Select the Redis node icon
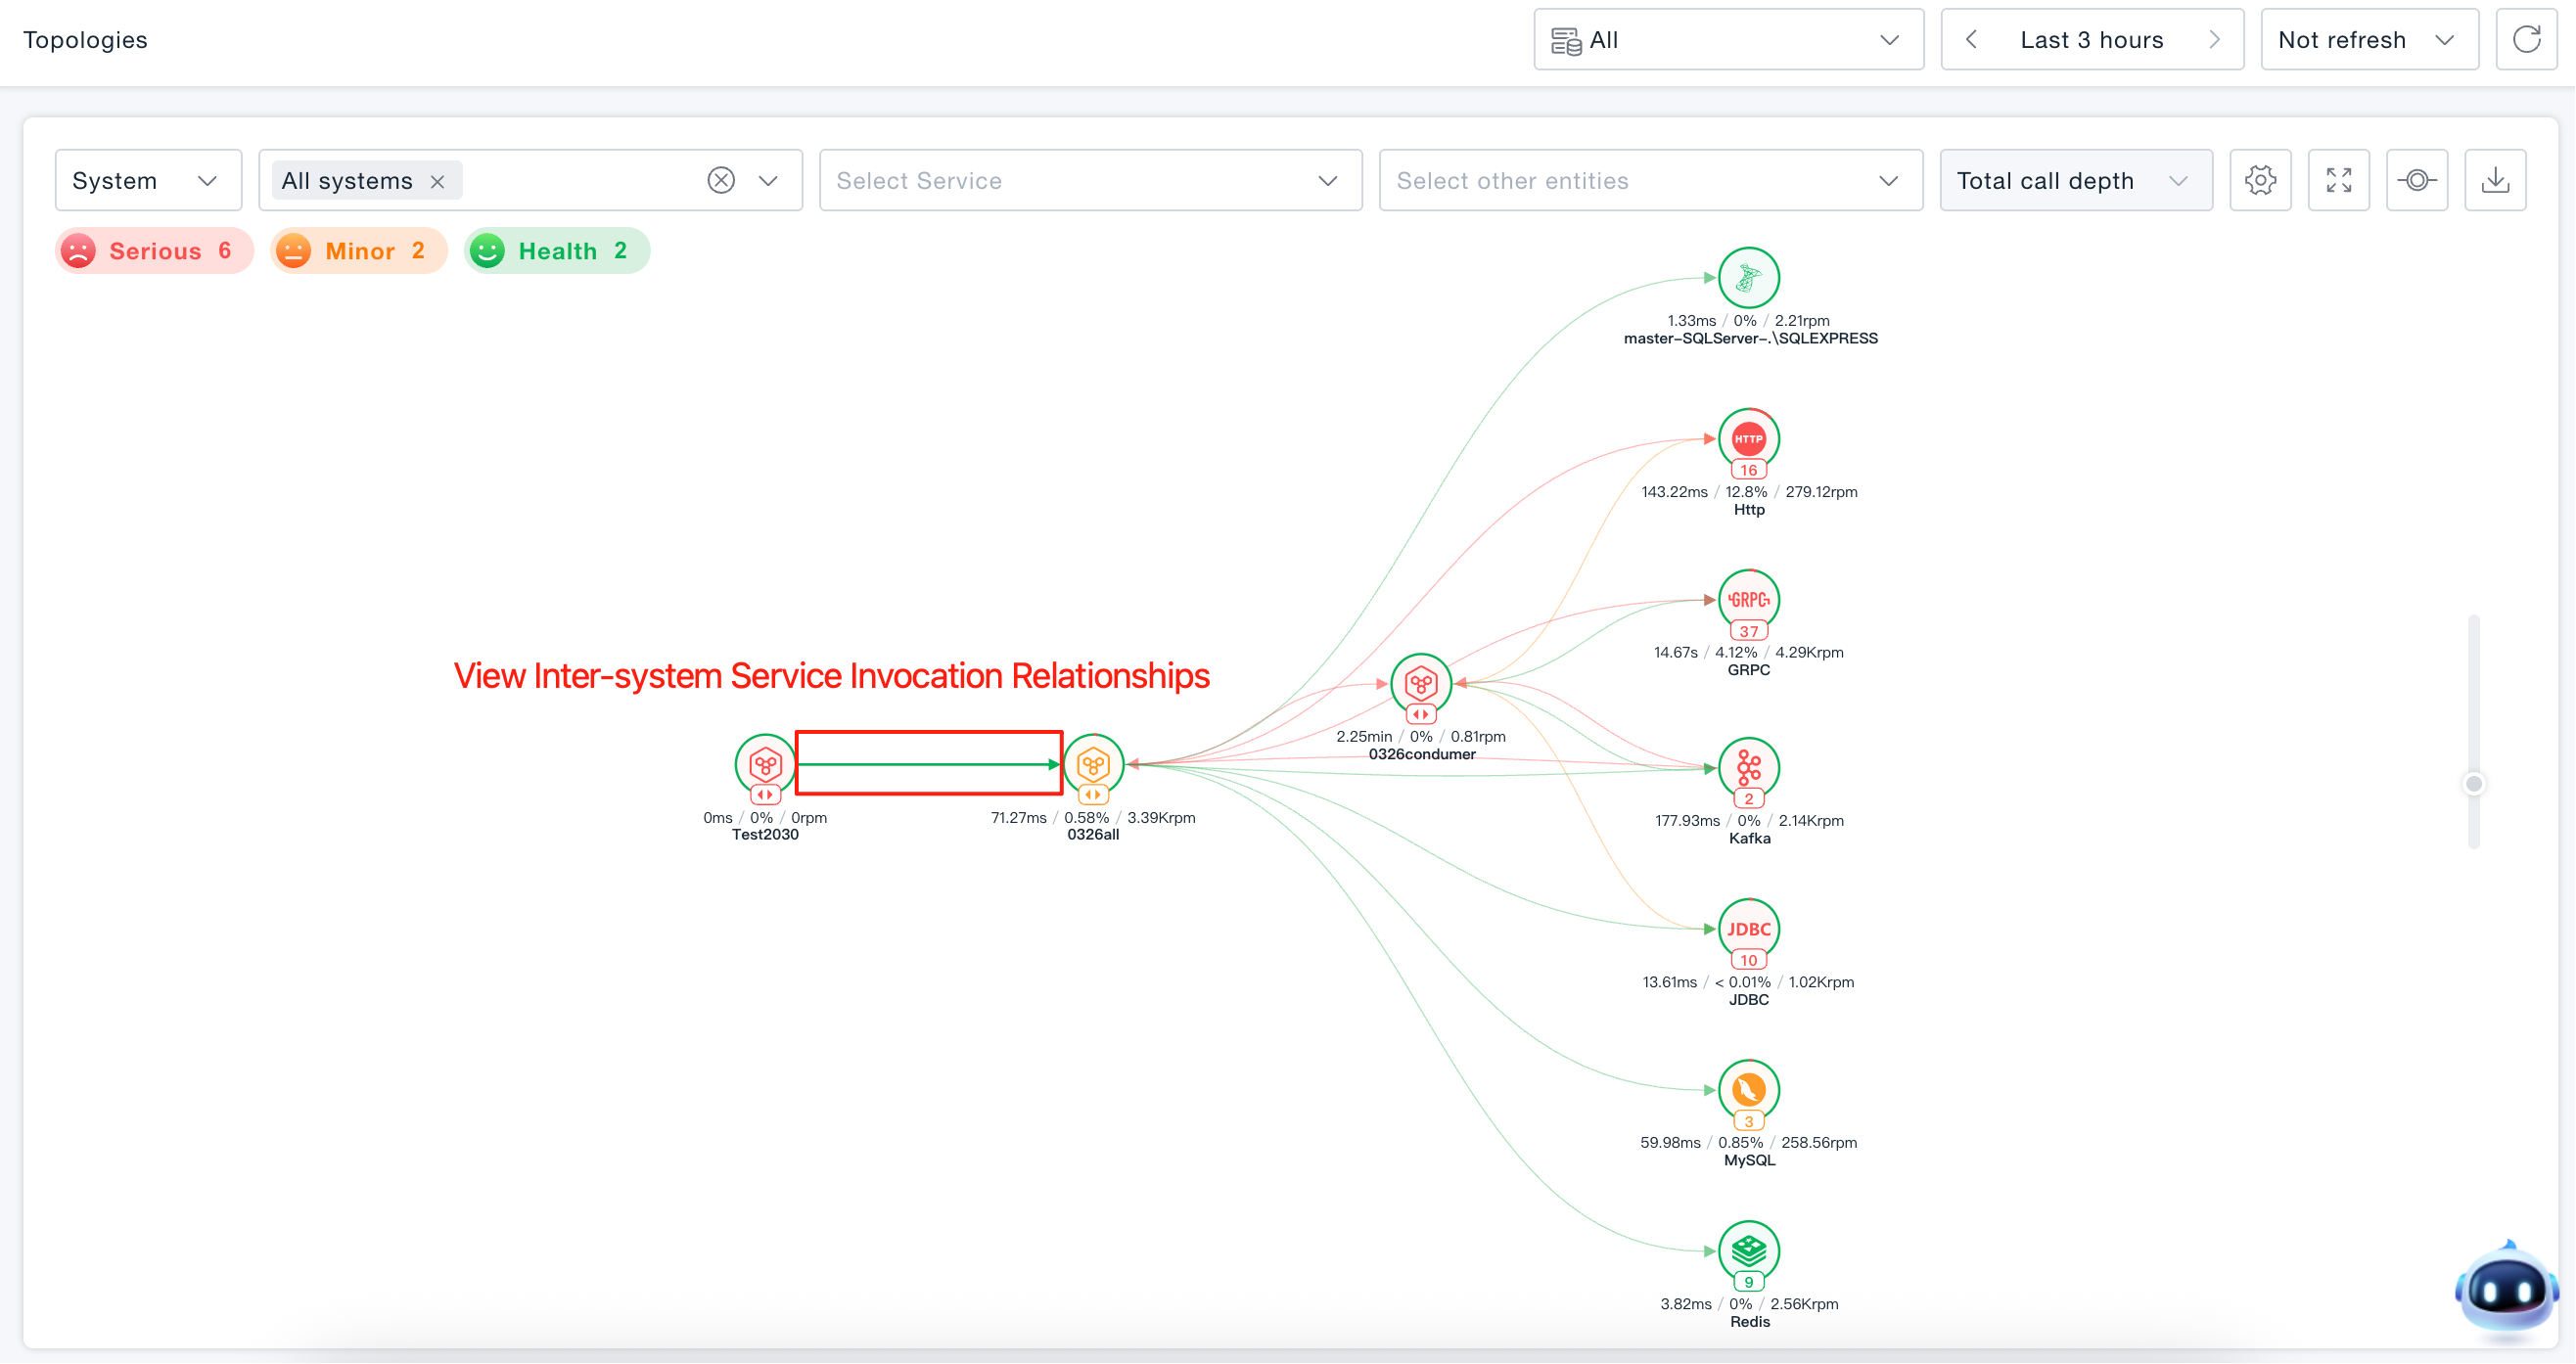This screenshot has height=1364, width=2576. click(x=1748, y=1250)
